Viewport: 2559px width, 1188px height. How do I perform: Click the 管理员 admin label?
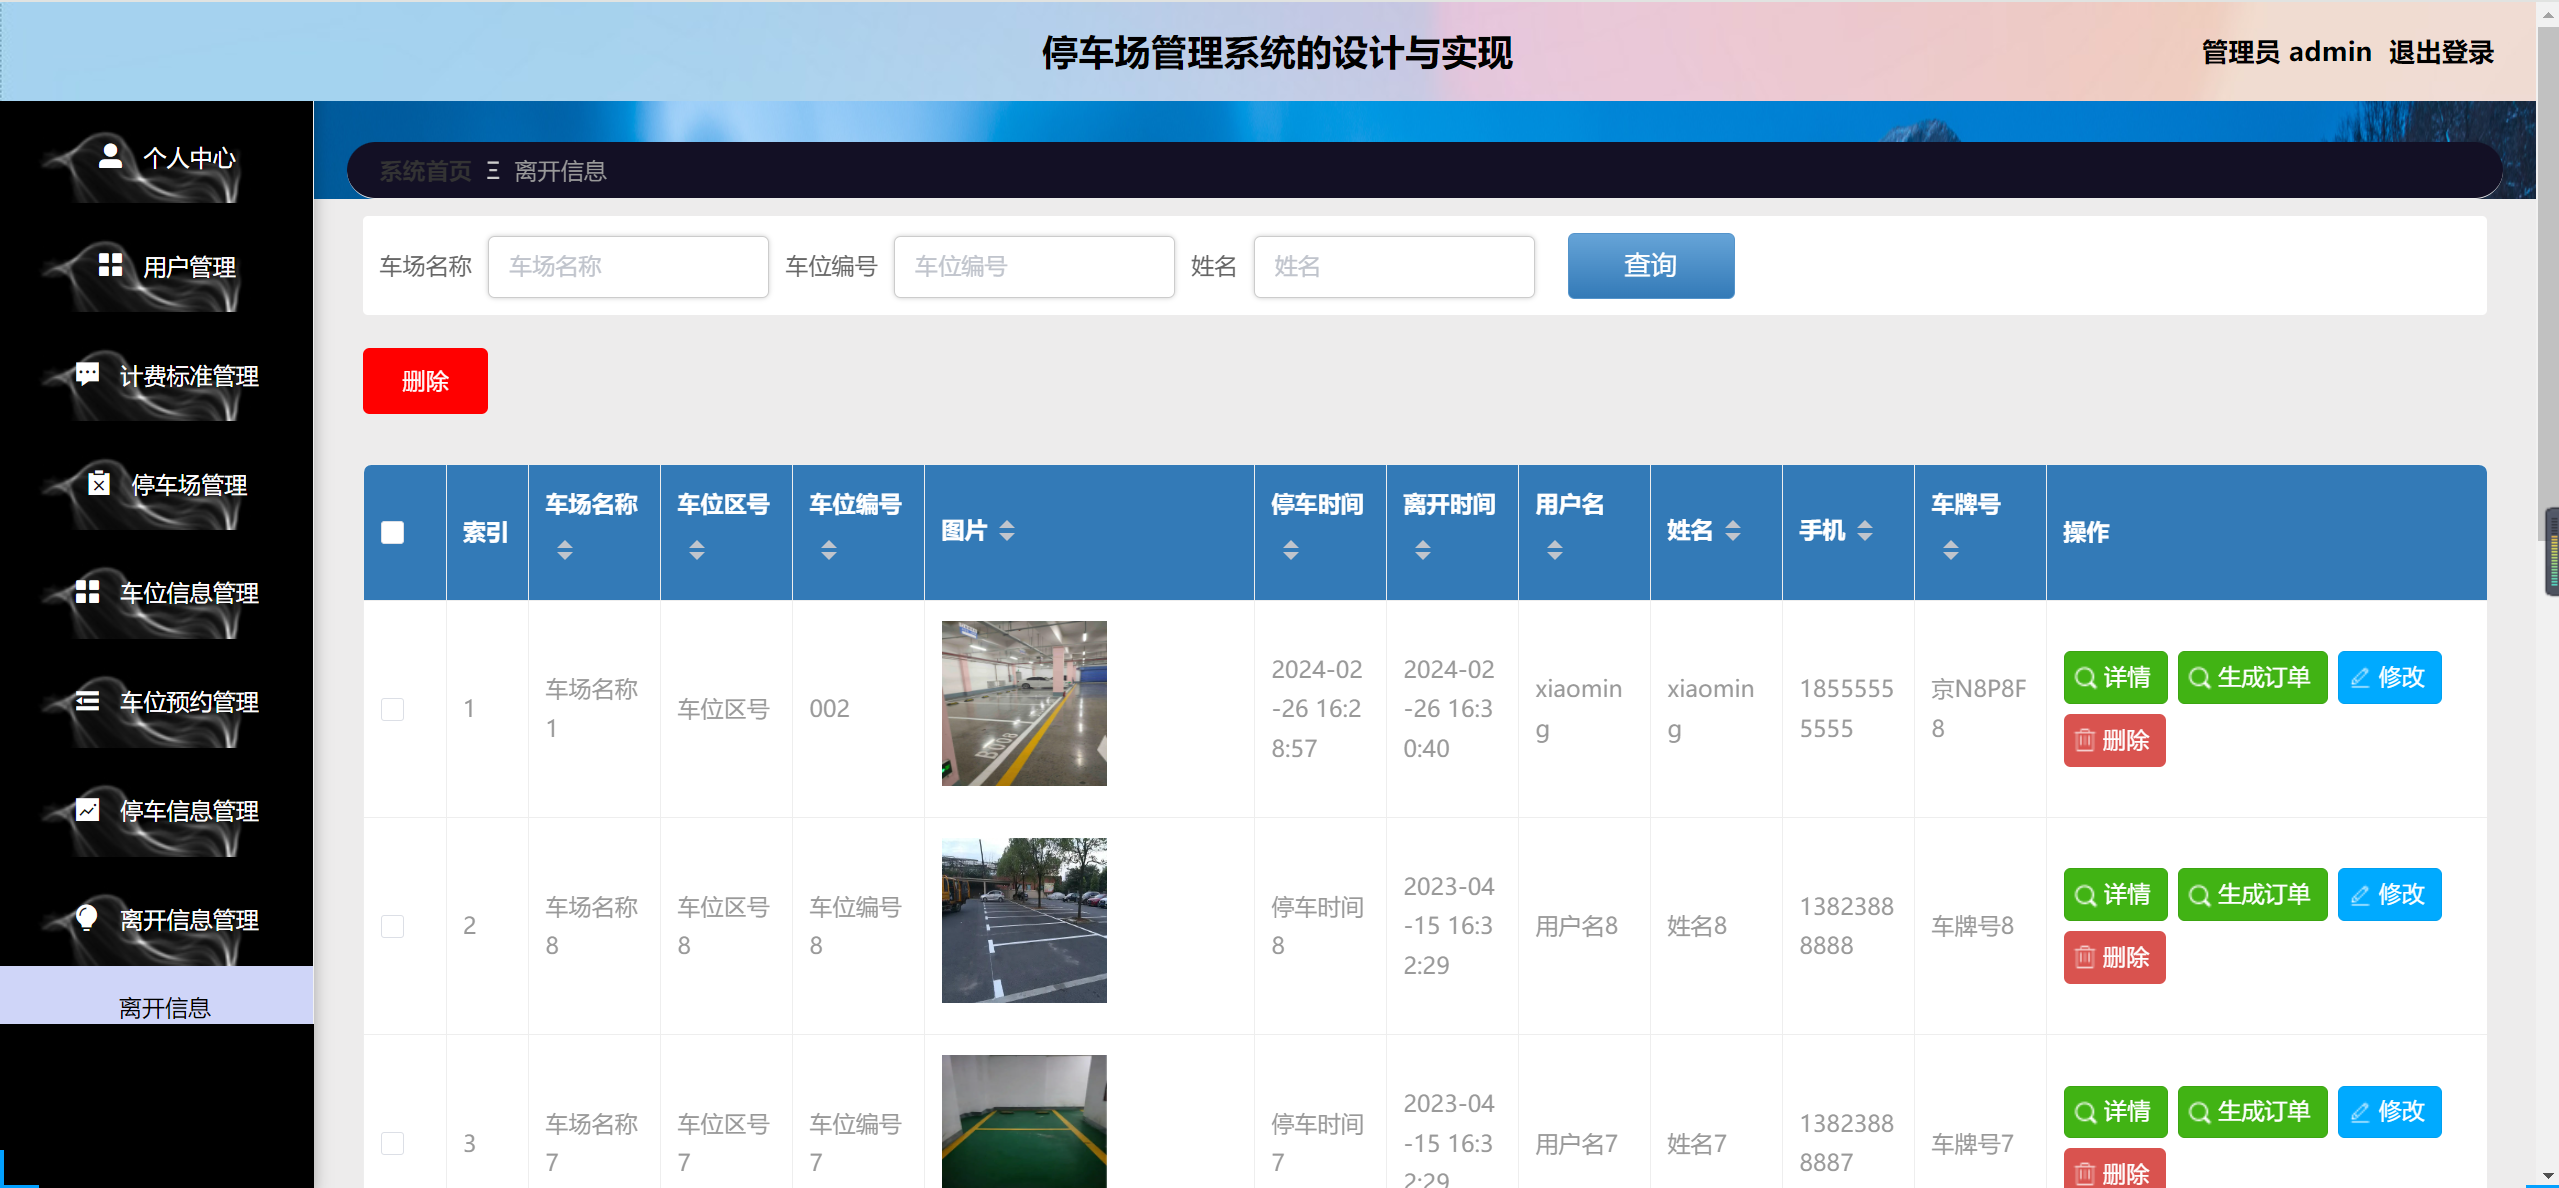pos(2286,52)
